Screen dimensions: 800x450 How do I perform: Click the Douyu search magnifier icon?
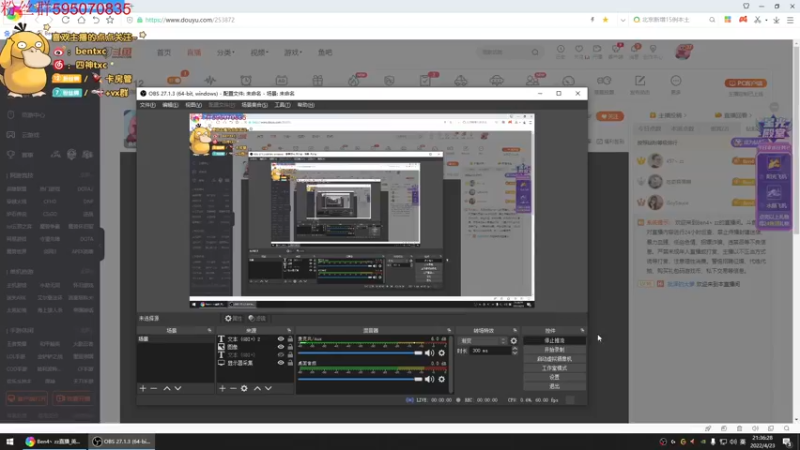(535, 52)
